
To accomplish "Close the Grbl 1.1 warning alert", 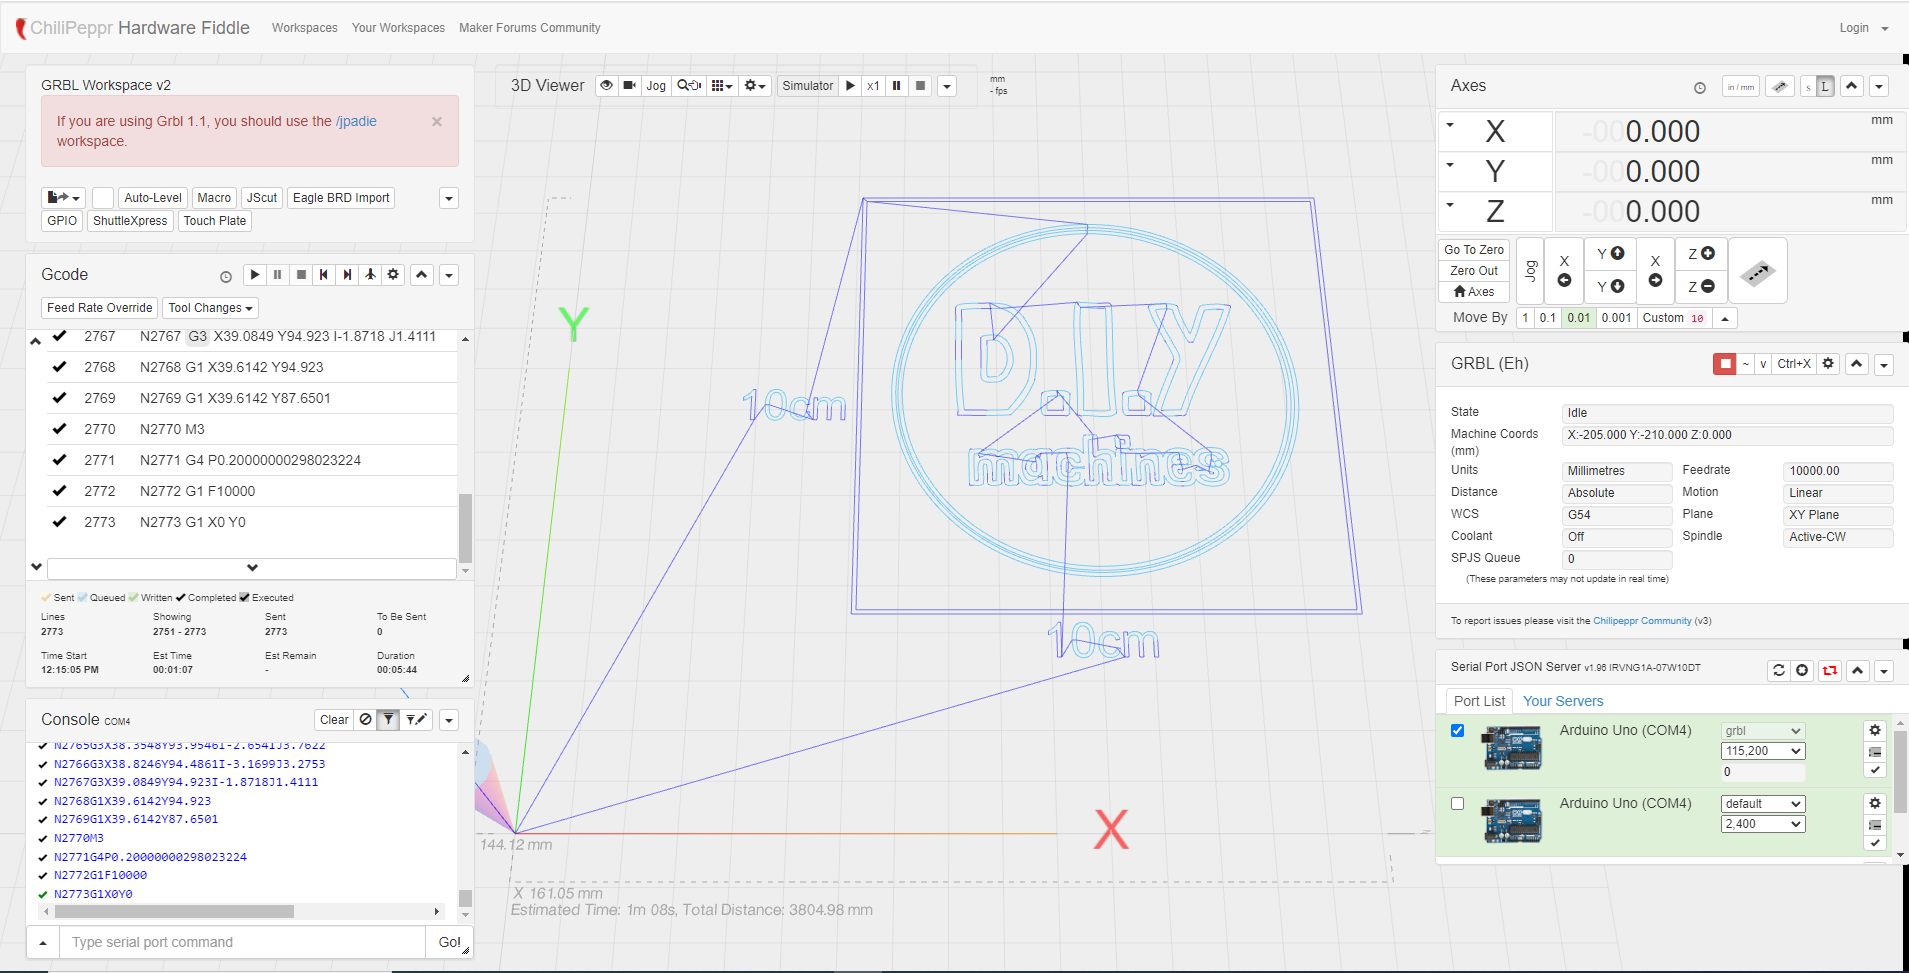I will (437, 121).
